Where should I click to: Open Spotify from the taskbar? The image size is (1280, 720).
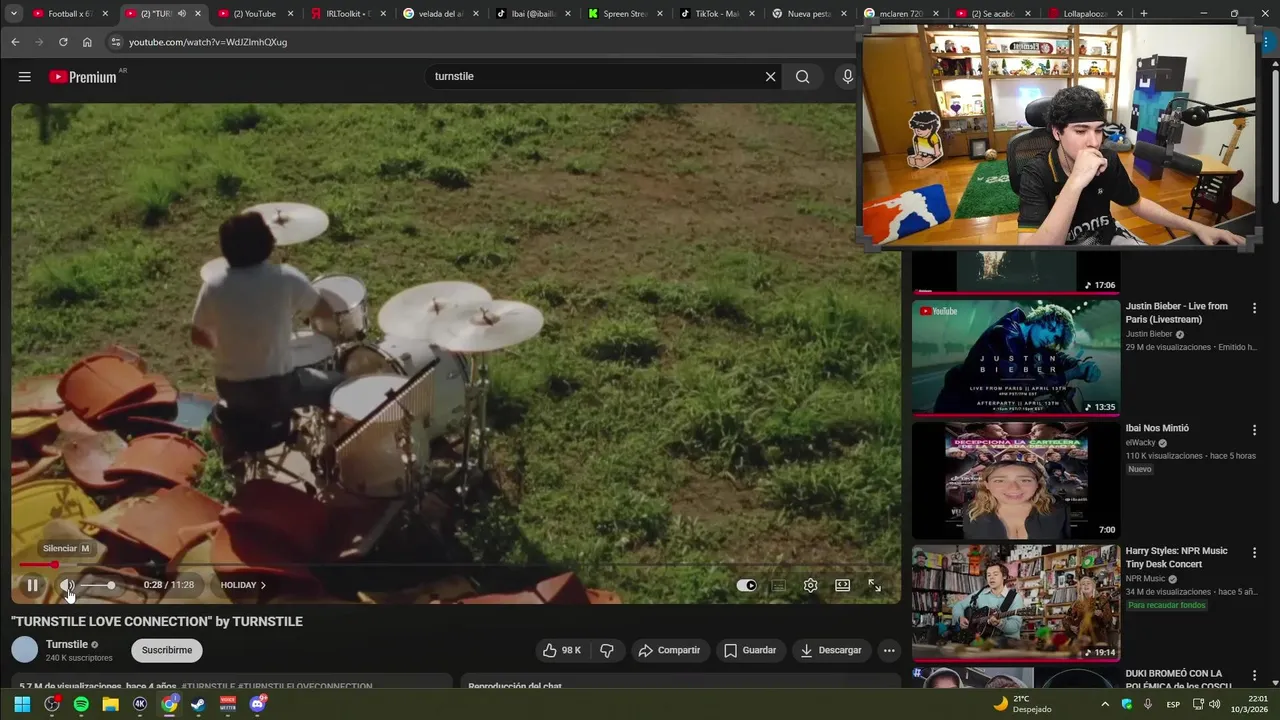click(x=81, y=704)
